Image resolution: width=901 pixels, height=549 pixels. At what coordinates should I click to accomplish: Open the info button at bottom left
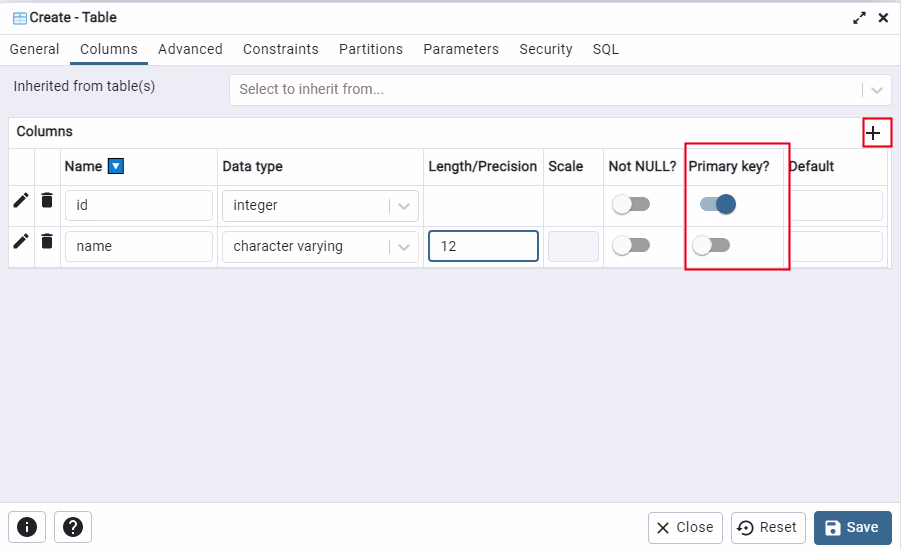click(27, 527)
